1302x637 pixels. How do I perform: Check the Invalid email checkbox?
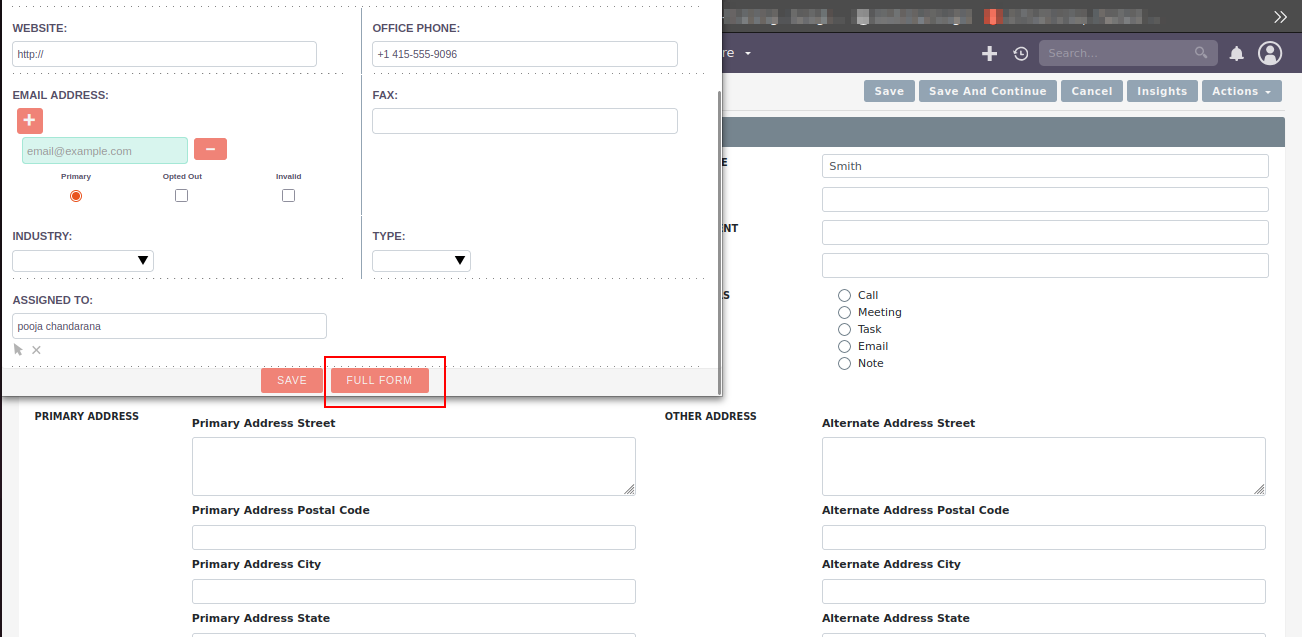pyautogui.click(x=289, y=196)
